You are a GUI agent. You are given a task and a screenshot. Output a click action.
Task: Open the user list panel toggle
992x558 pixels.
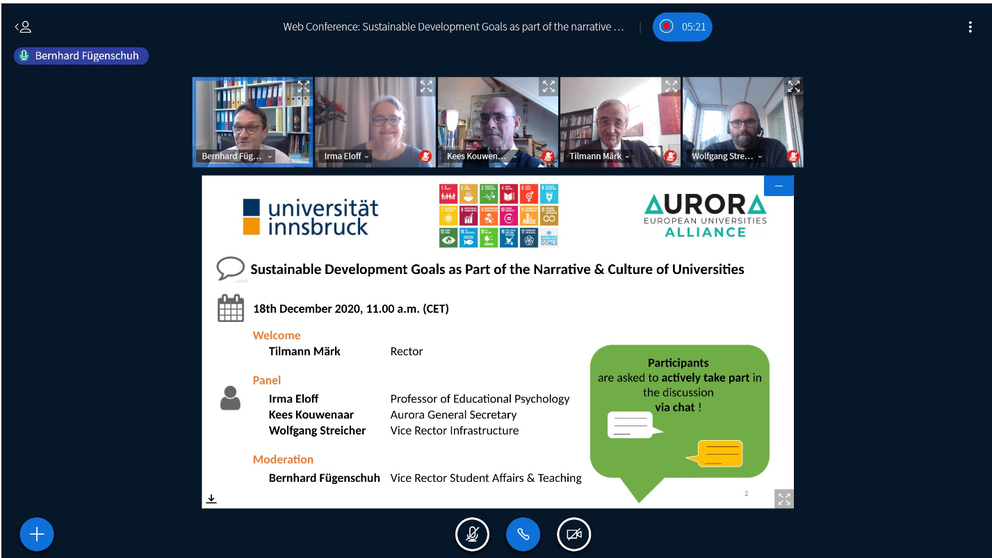click(x=23, y=27)
